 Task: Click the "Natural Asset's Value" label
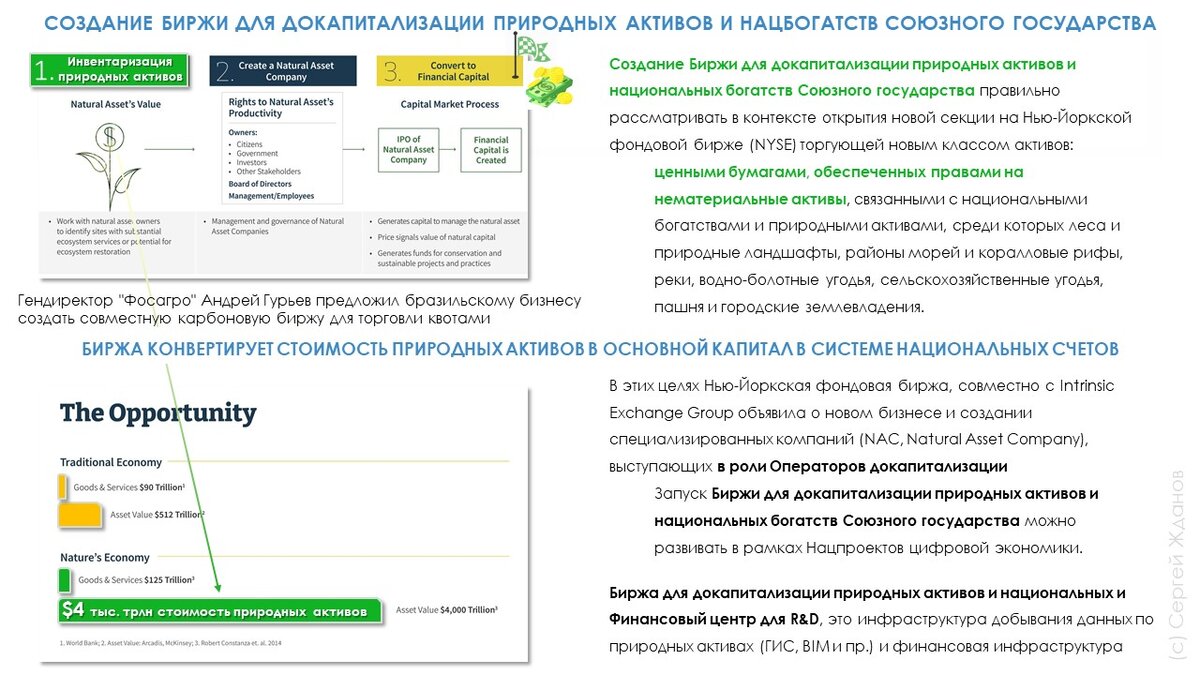pos(116,103)
